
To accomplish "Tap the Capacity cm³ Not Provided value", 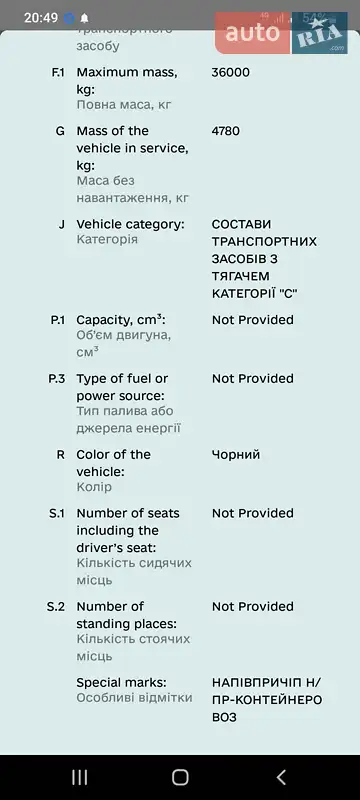I will point(253,320).
